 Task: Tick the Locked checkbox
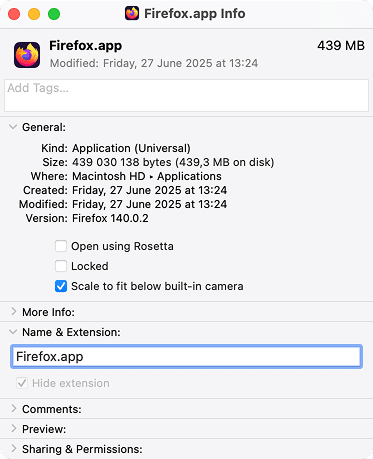pos(61,266)
